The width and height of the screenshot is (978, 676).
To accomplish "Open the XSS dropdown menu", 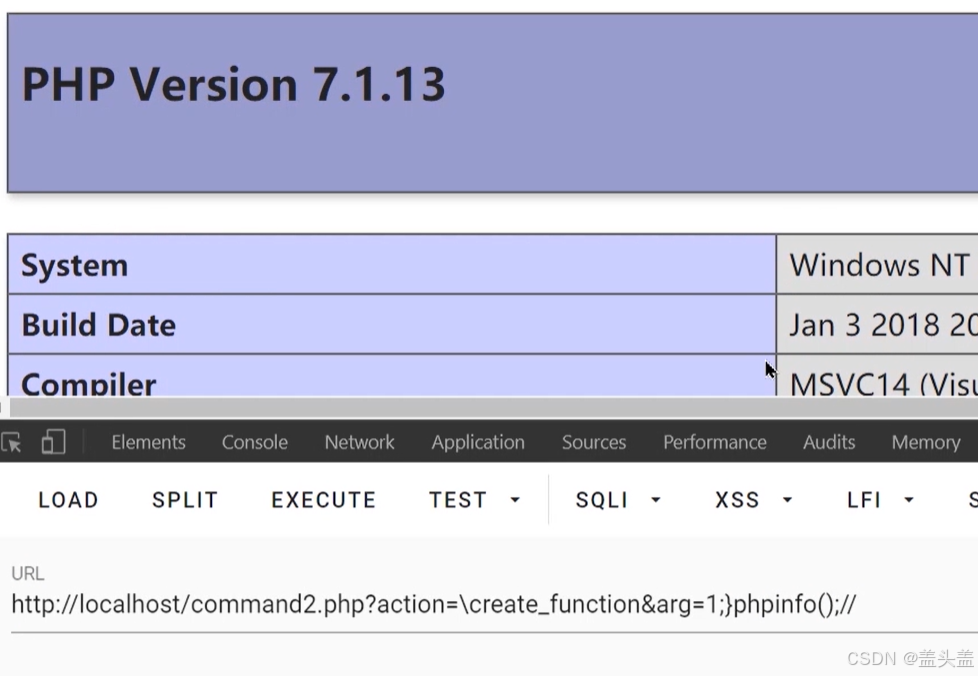I will [753, 500].
